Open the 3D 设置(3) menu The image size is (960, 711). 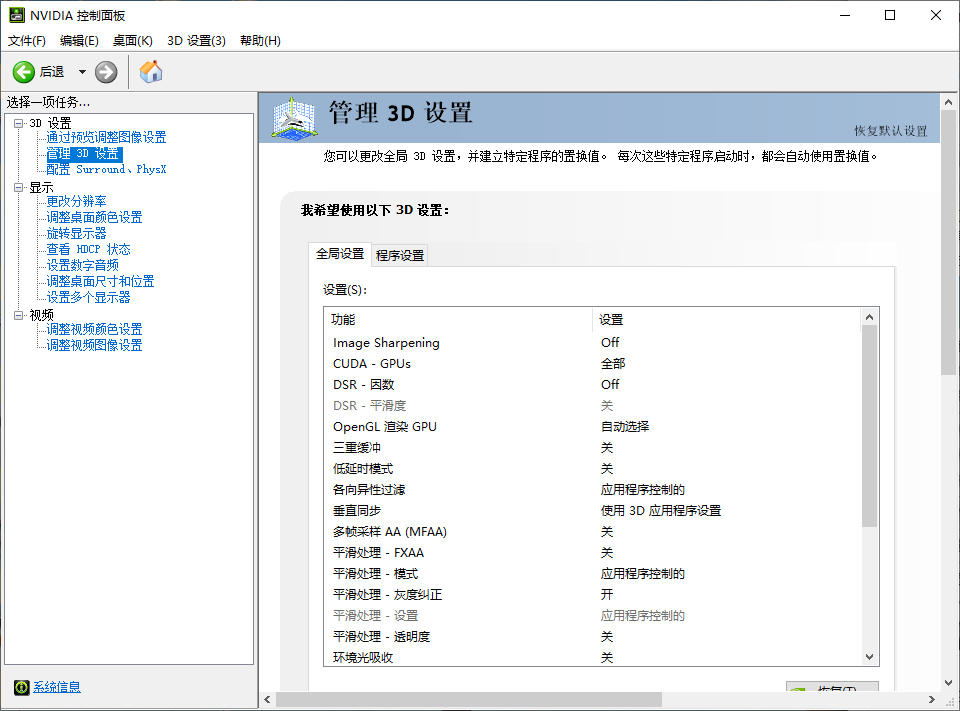click(x=196, y=40)
